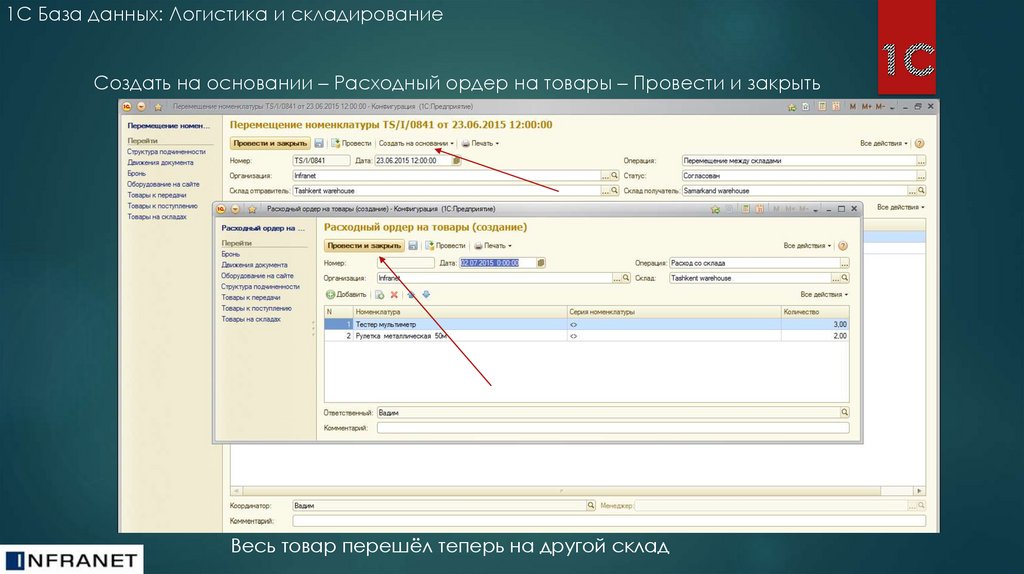Move row down with blue down arrow

426,295
